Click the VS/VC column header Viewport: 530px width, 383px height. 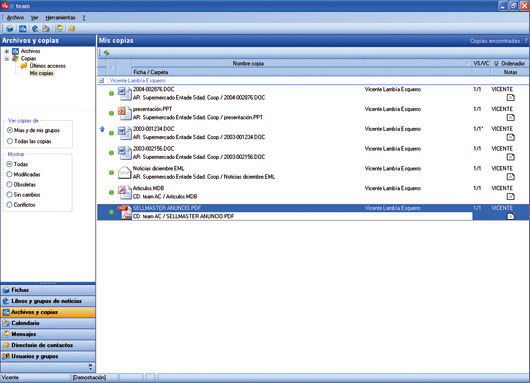pos(481,64)
